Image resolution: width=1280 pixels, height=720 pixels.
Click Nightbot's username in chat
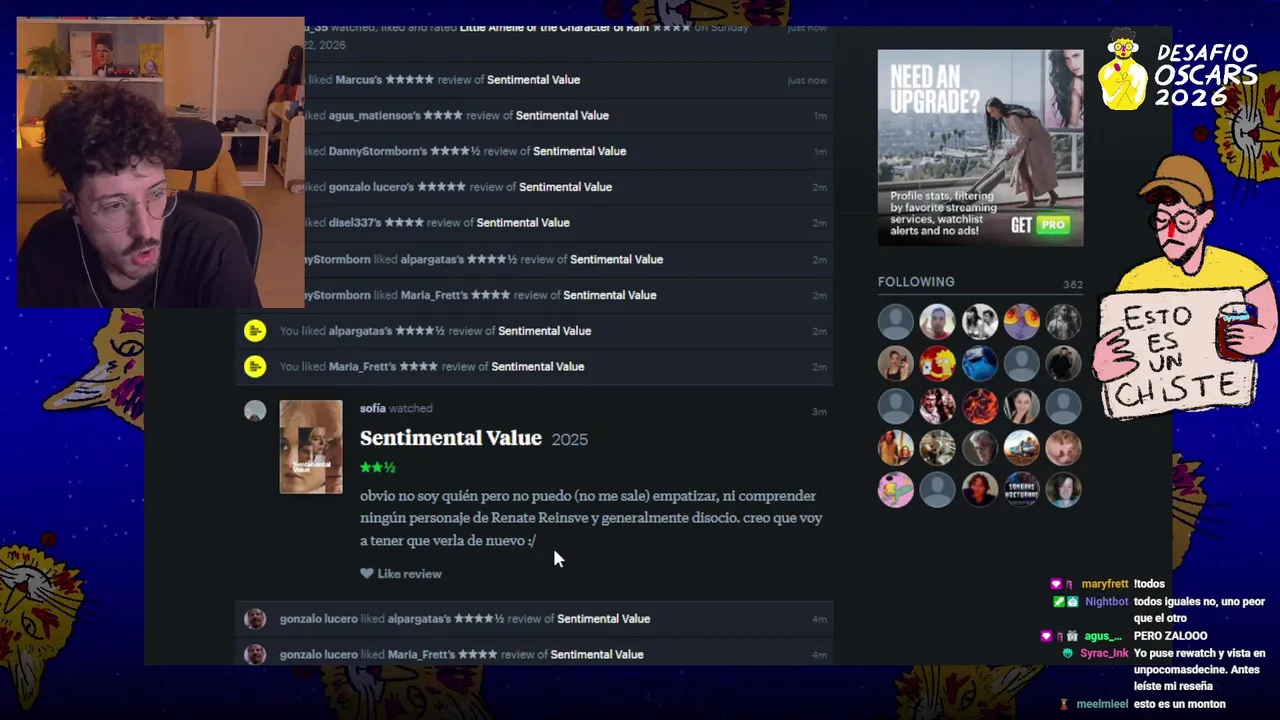(x=1107, y=602)
